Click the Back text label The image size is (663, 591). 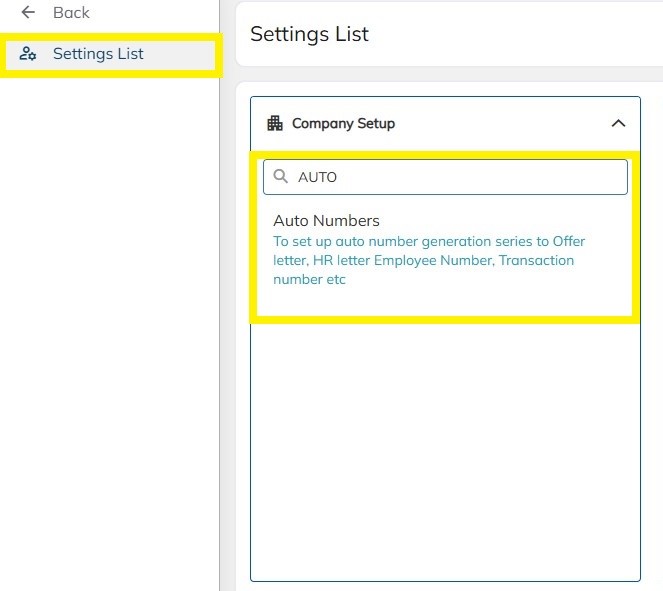point(71,13)
